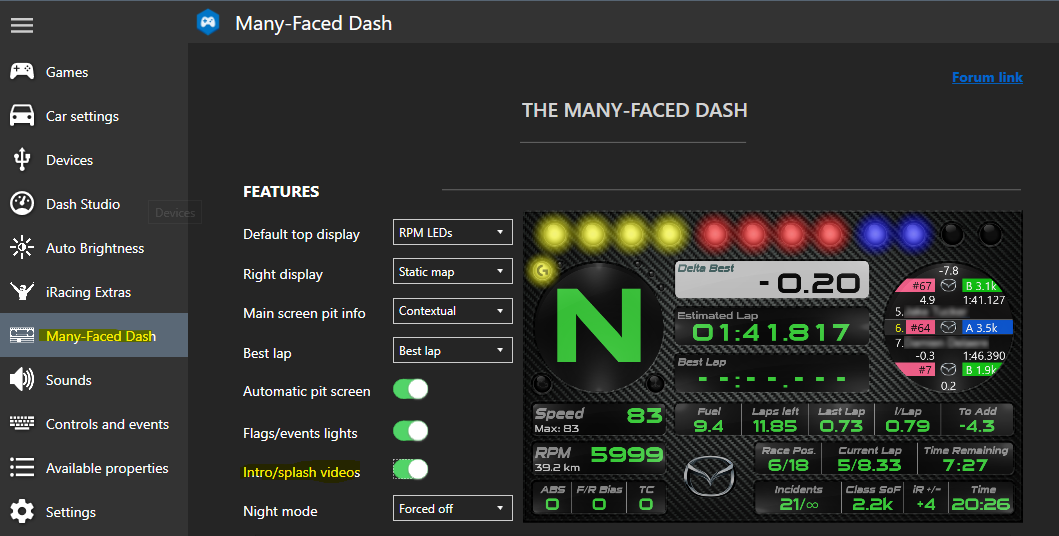The width and height of the screenshot is (1059, 536).
Task: Click THE MANY-FACED DASH heading text
Action: tap(634, 110)
